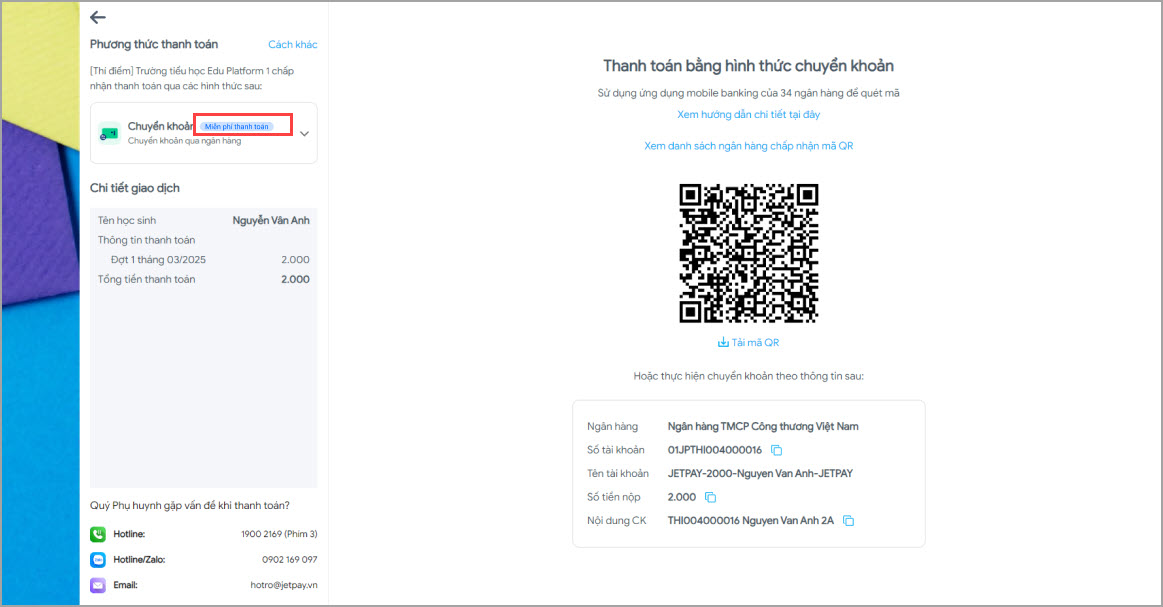Click account name JETPAY-2000-Nguyen Van Anh-JETPAY
Image resolution: width=1163 pixels, height=607 pixels.
click(760, 473)
